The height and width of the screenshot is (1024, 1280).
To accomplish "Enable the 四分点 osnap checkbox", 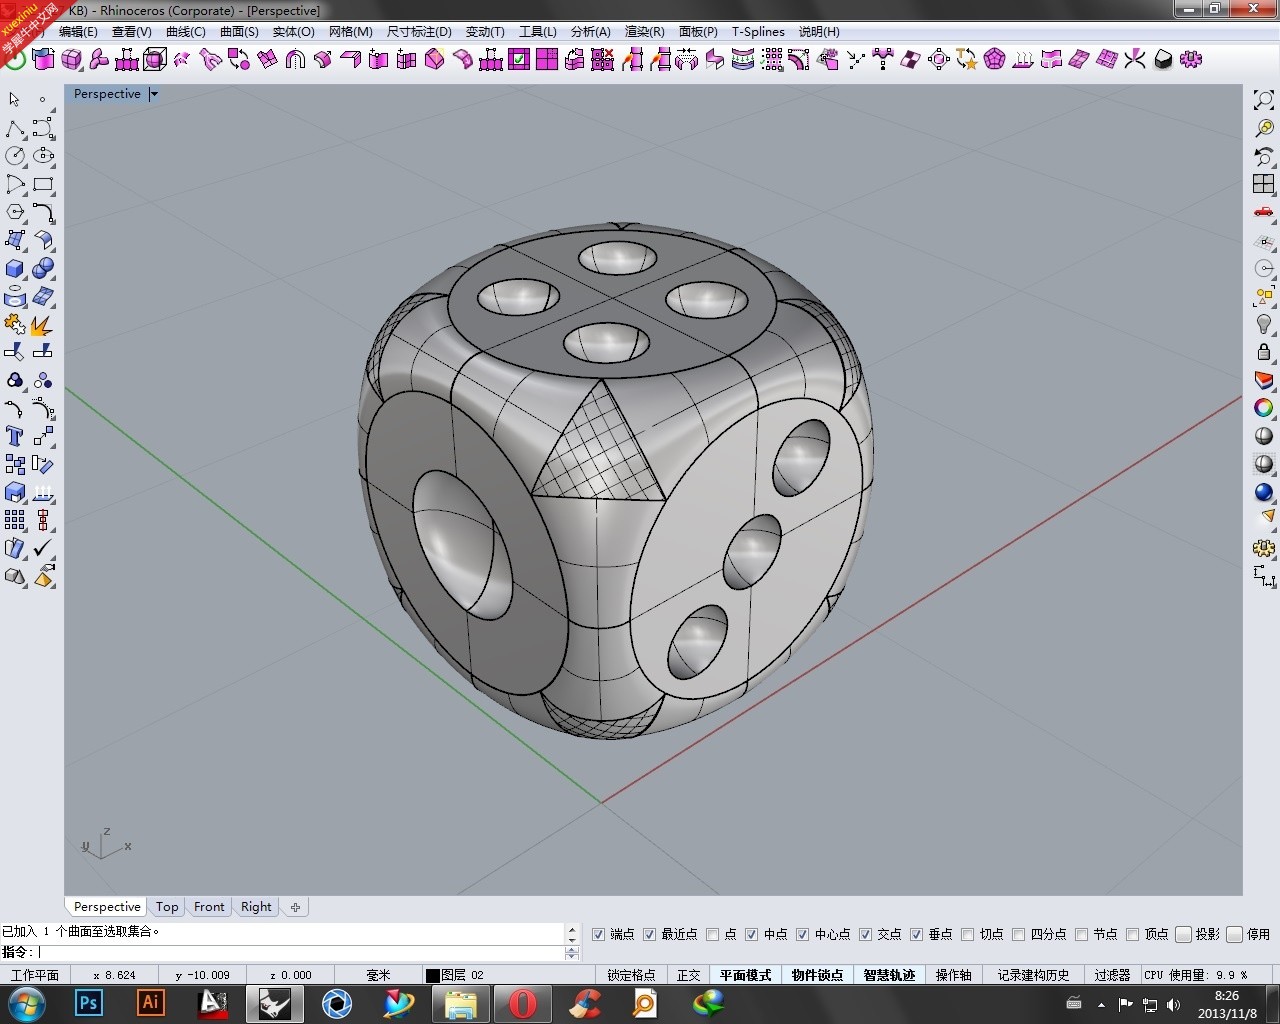I will tap(1018, 934).
